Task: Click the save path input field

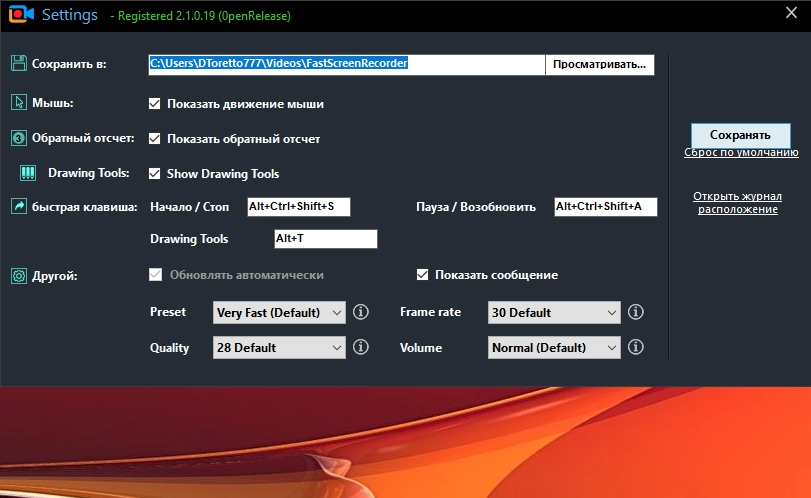Action: 347,65
